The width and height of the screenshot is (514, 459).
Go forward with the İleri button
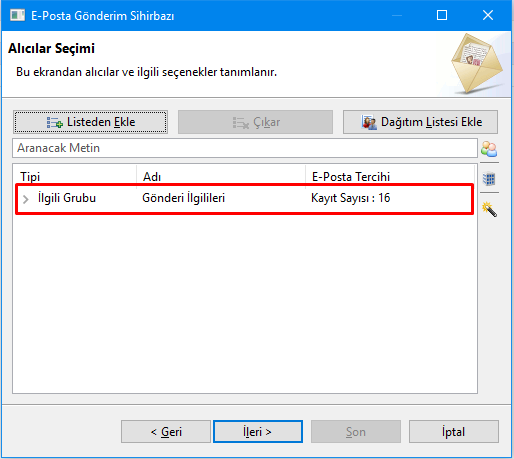[x=258, y=432]
